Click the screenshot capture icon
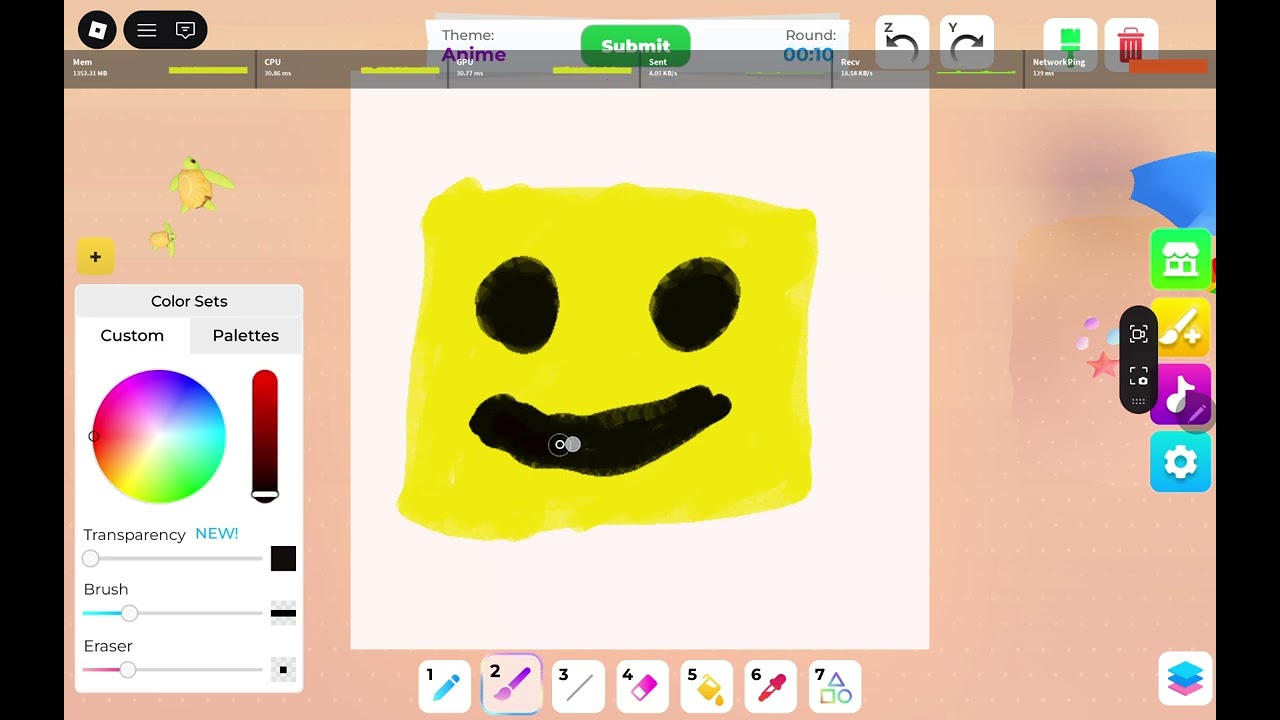 point(1138,376)
